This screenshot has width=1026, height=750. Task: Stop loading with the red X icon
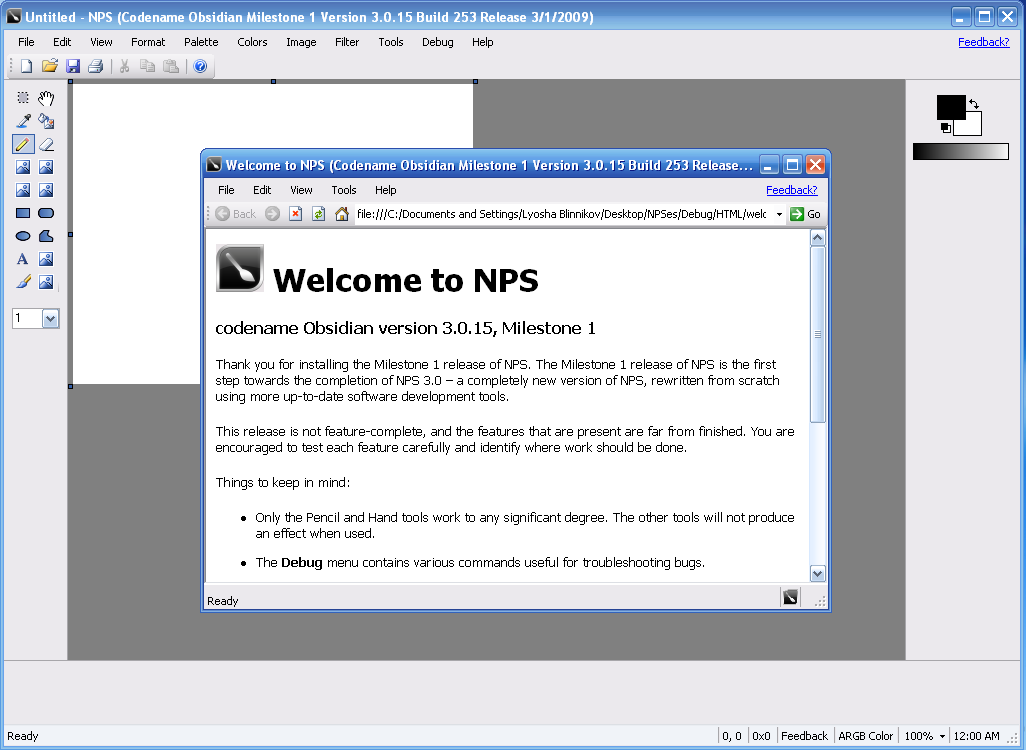[295, 214]
